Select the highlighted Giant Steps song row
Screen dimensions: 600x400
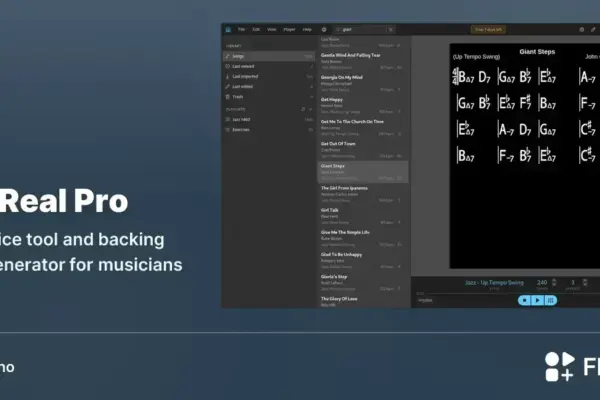click(x=363, y=172)
